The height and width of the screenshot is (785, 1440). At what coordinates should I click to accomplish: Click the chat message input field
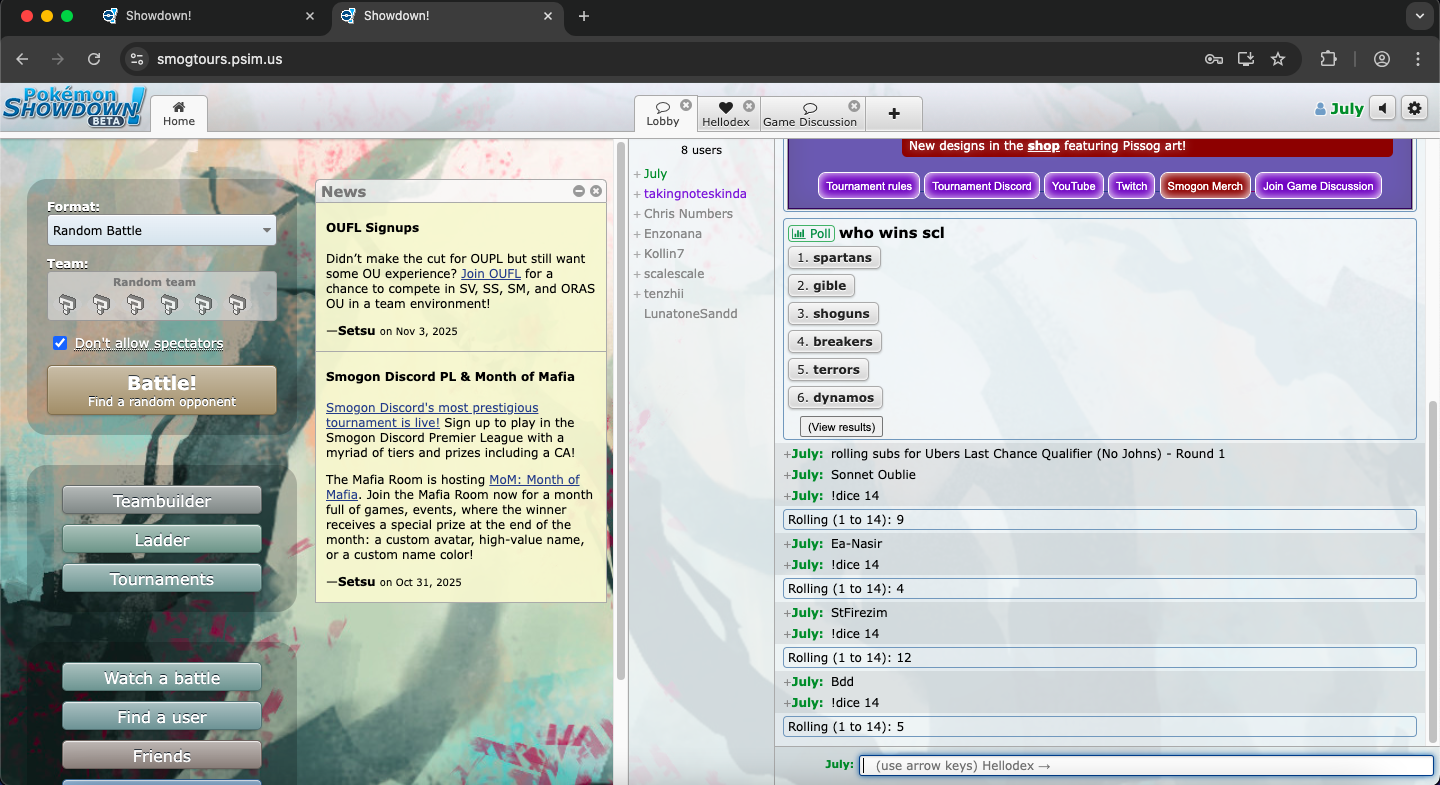(1146, 766)
